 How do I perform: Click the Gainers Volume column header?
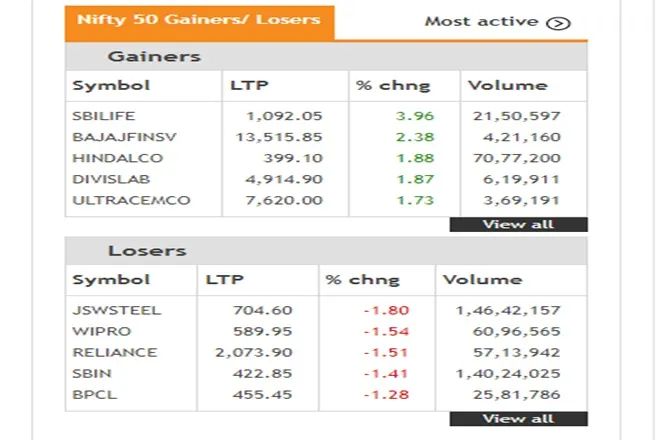coord(508,86)
